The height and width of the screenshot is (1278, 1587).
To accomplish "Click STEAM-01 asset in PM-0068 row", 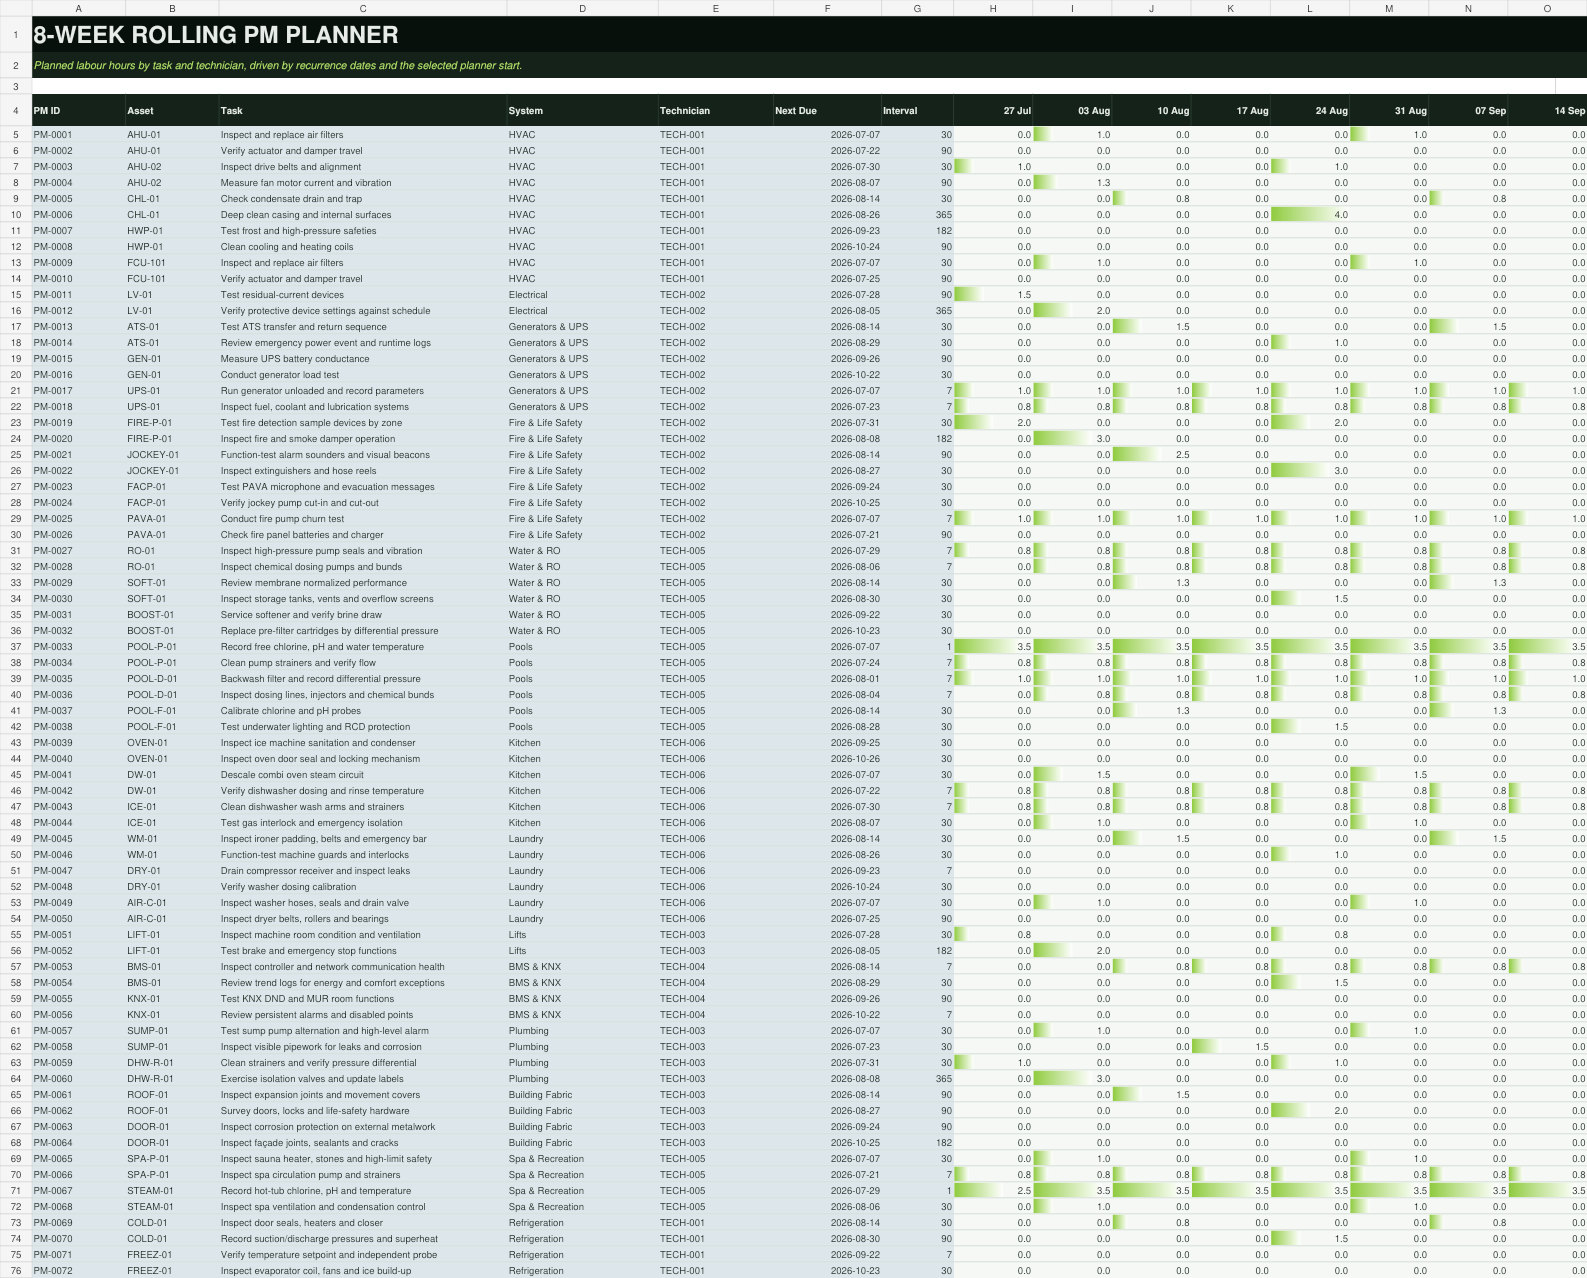I will point(172,1207).
